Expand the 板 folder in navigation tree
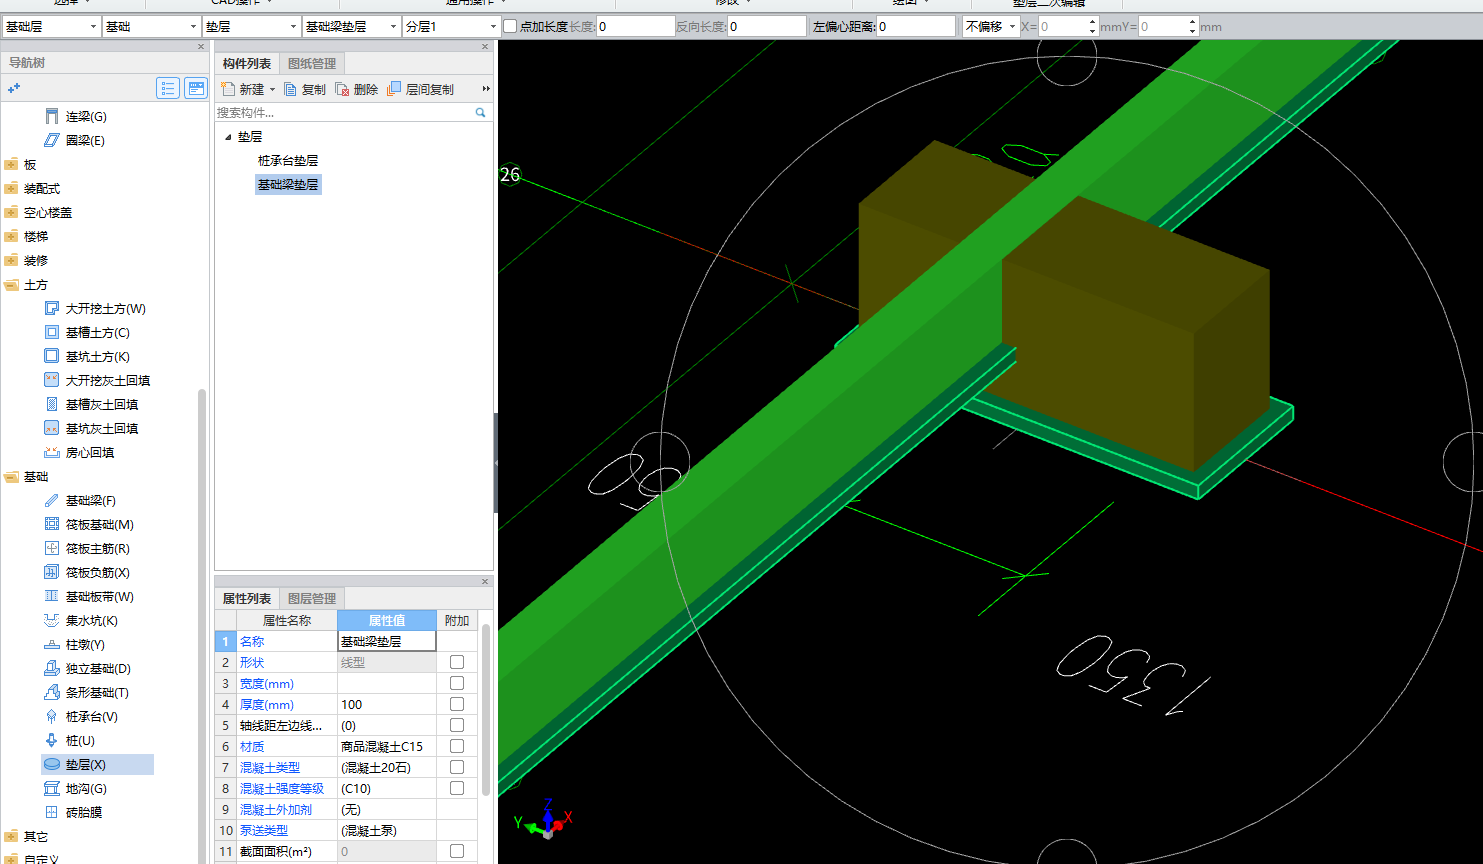Viewport: 1483px width, 864px height. [11, 165]
